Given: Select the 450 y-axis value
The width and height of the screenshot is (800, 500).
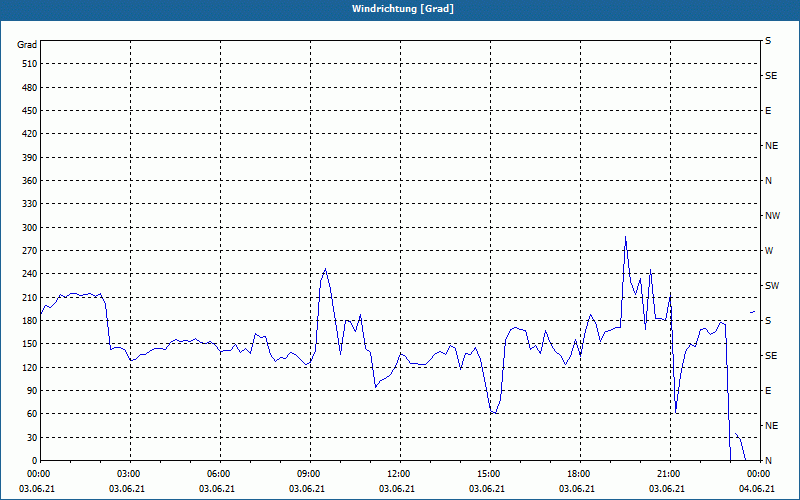Looking at the screenshot, I should pos(30,111).
